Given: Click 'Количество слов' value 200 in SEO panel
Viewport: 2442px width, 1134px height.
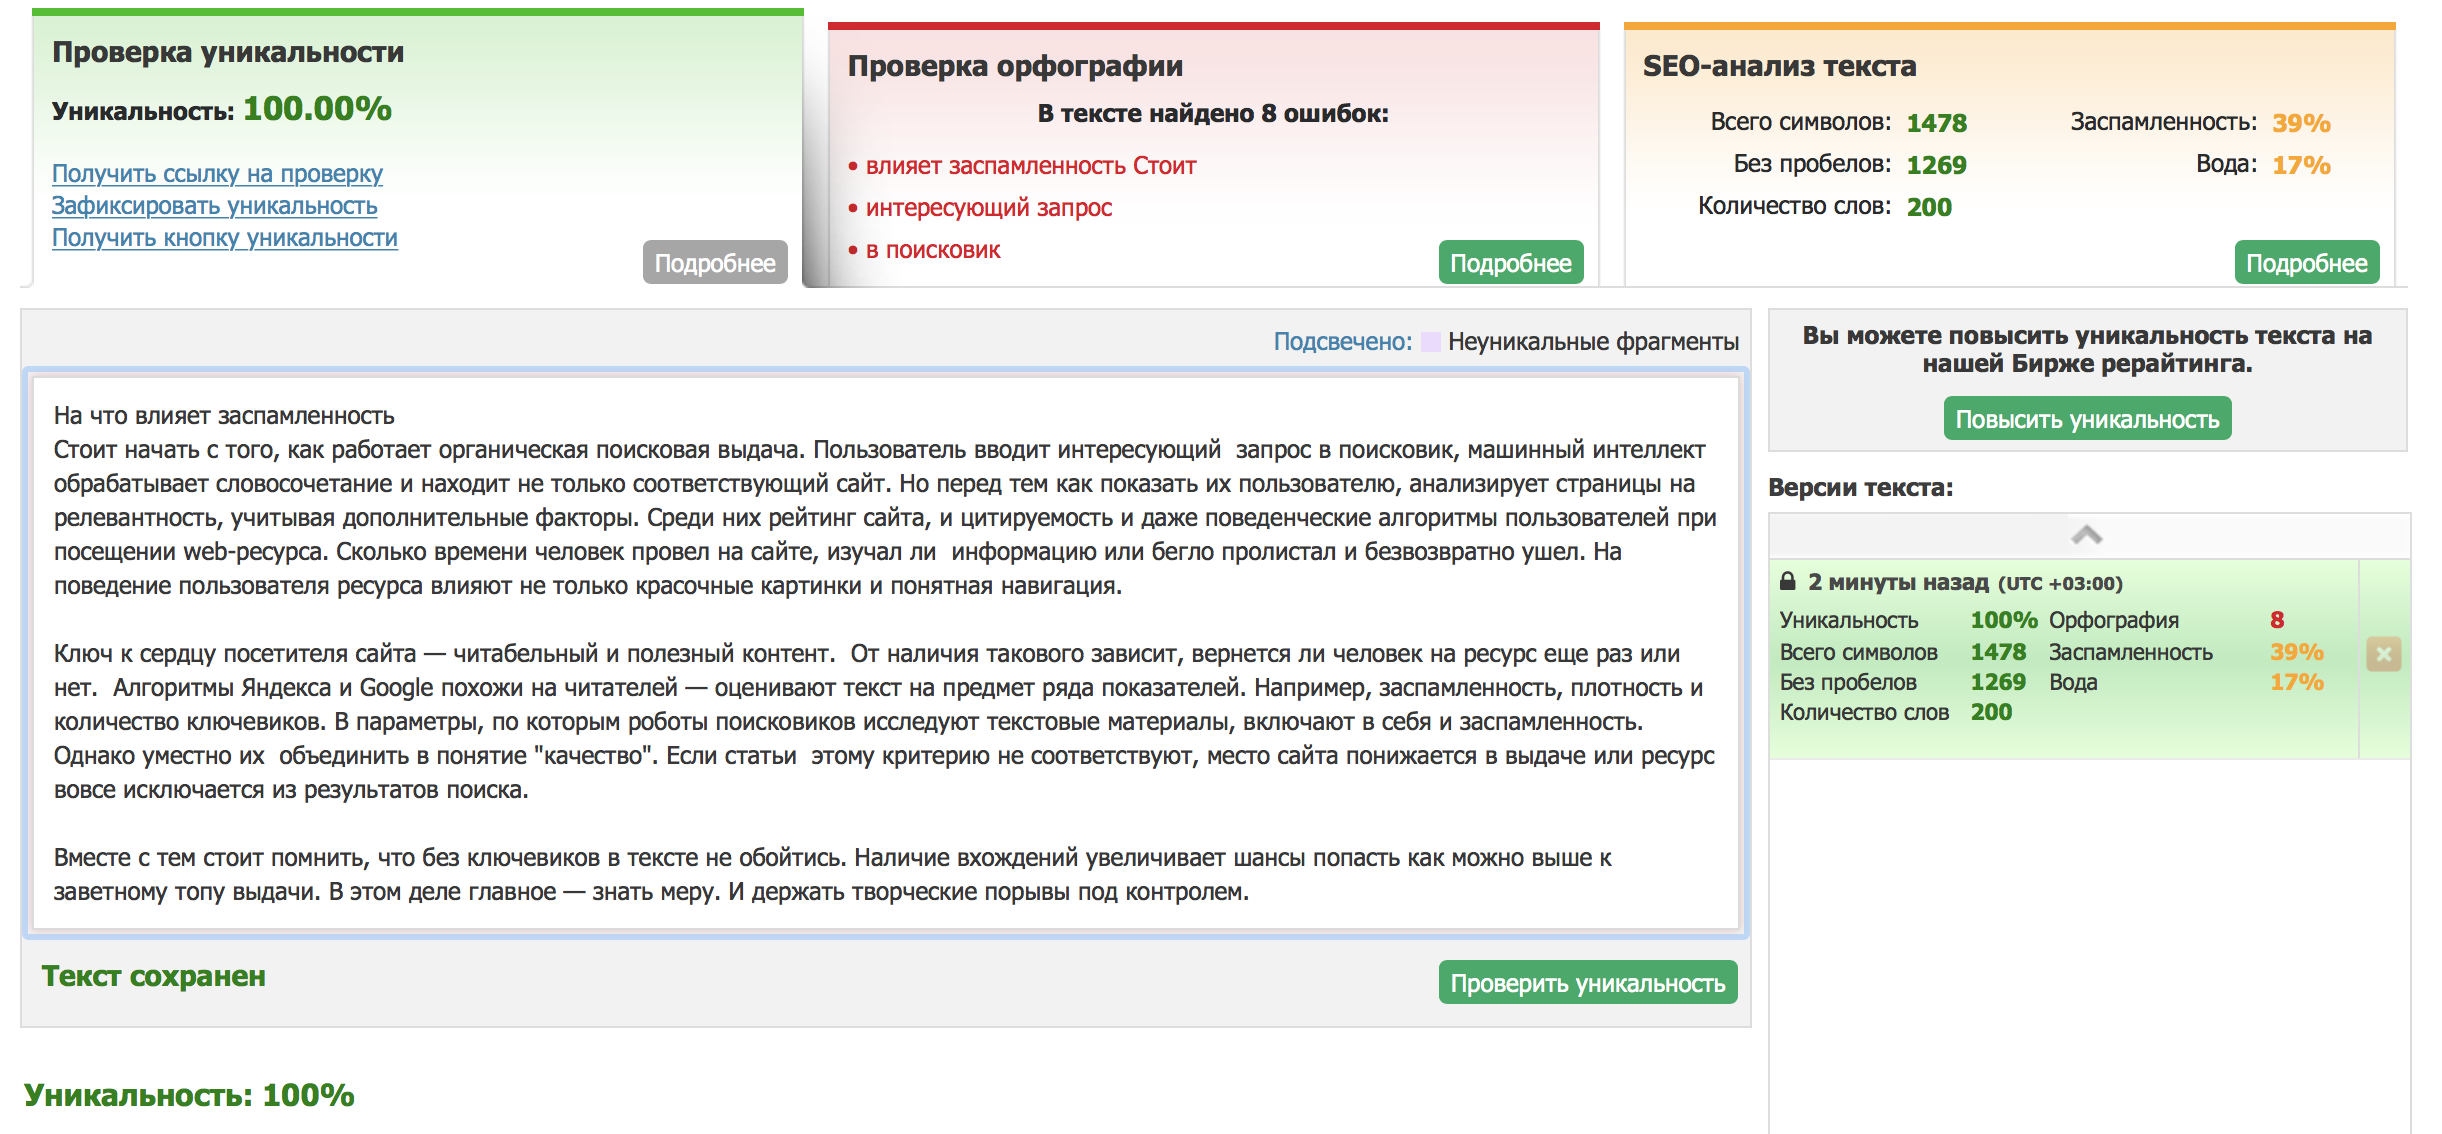Looking at the screenshot, I should (x=1929, y=207).
